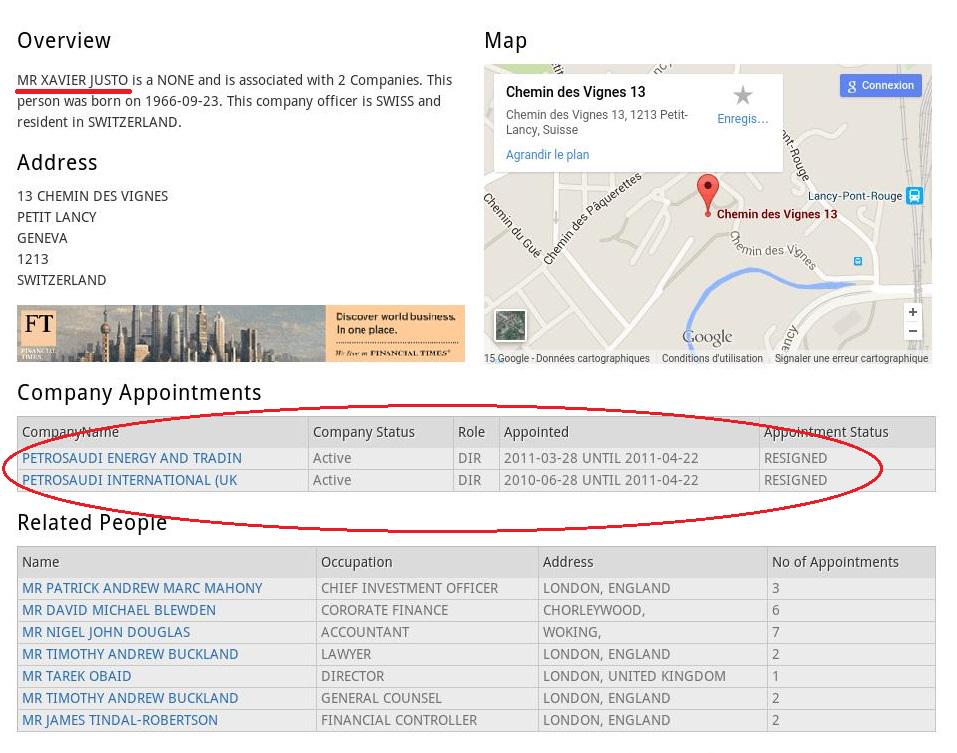Click Signaler une erreur cartographique link
957x753 pixels.
851,358
